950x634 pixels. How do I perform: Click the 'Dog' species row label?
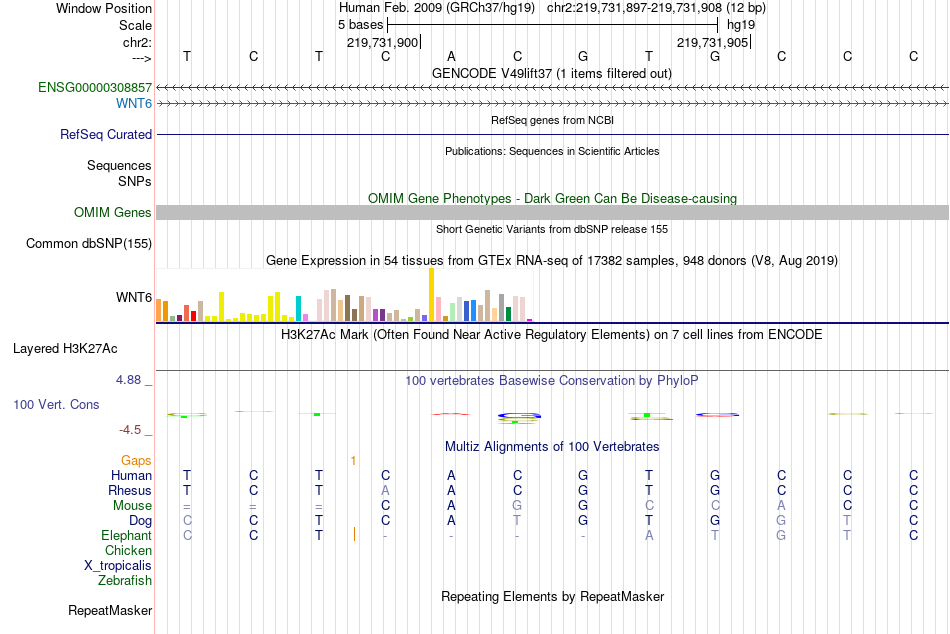pyautogui.click(x=140, y=521)
